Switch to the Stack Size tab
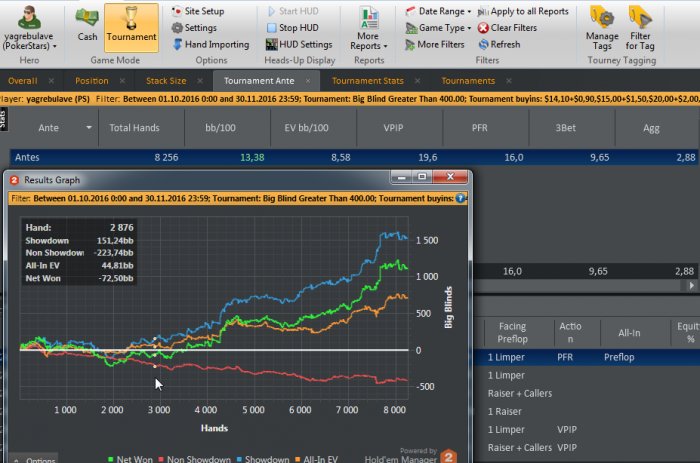 [x=166, y=81]
